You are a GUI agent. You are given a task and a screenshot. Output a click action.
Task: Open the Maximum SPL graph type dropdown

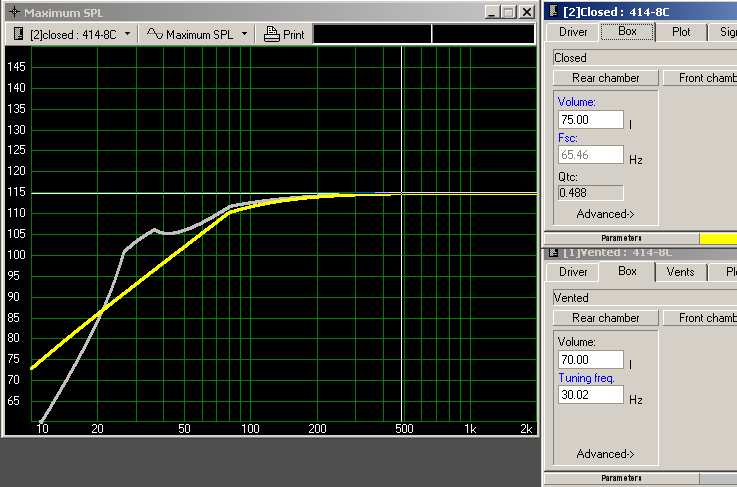(x=244, y=34)
